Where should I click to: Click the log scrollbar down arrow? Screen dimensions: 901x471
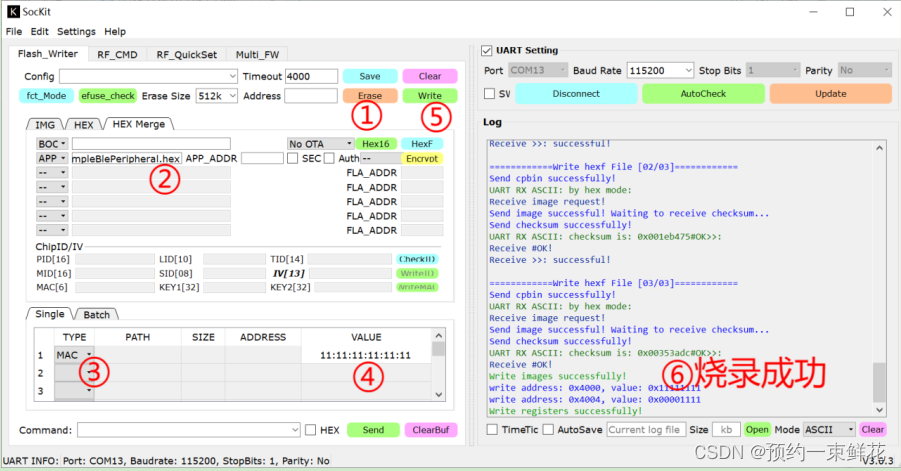tap(879, 410)
